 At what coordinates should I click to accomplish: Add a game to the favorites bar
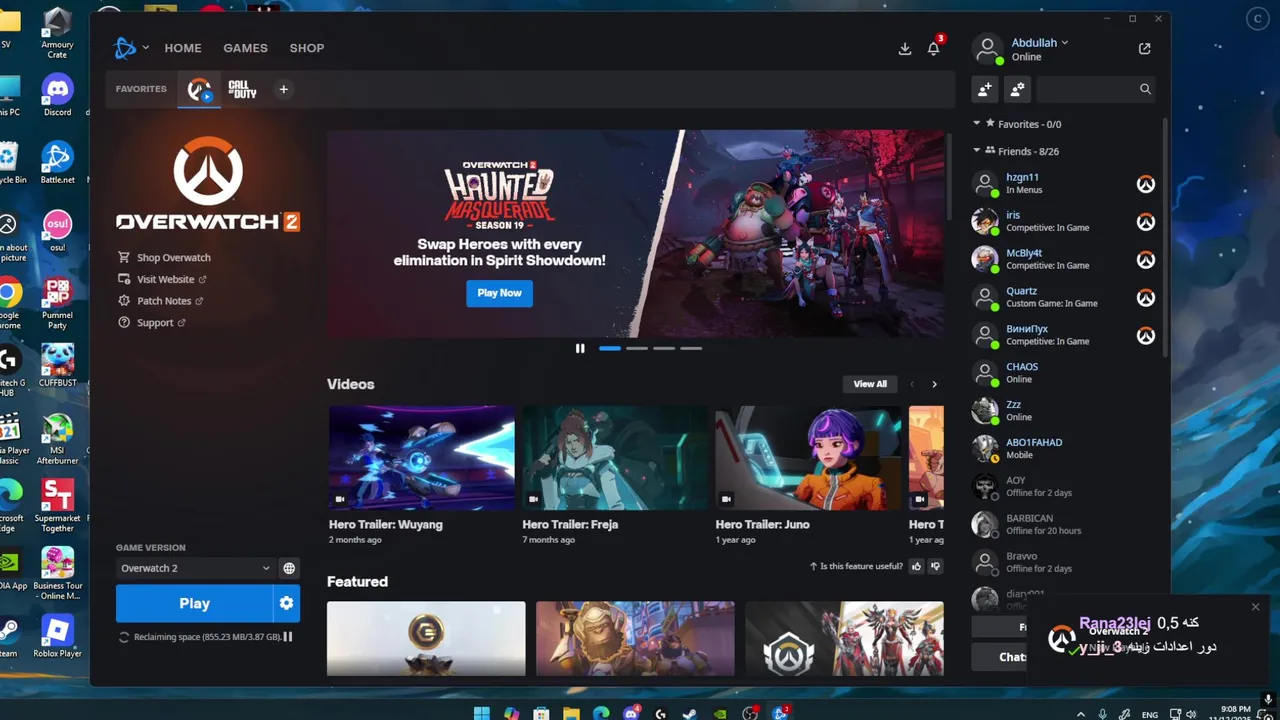(283, 89)
